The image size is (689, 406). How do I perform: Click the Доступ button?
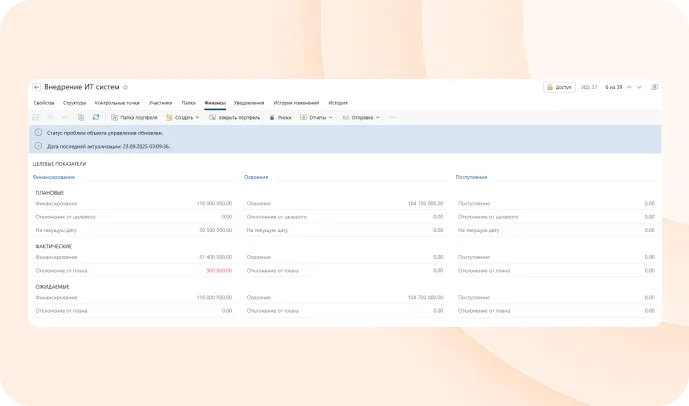coord(560,88)
